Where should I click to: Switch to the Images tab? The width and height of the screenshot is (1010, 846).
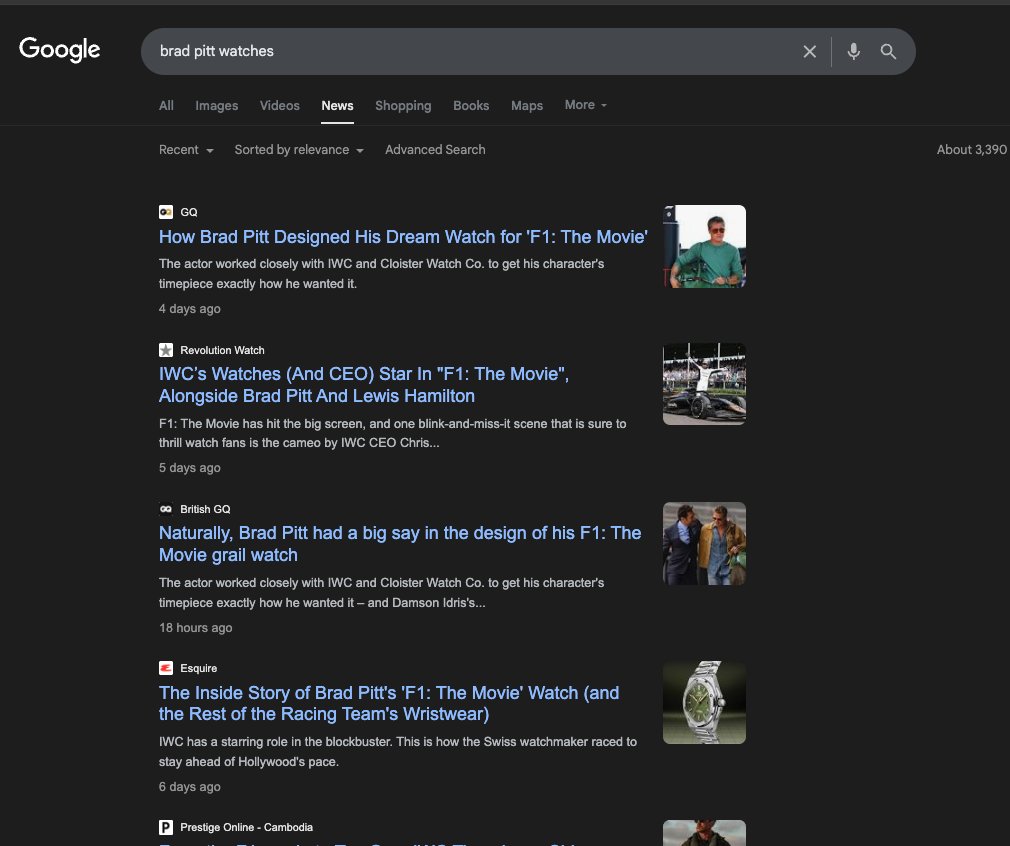coord(216,105)
